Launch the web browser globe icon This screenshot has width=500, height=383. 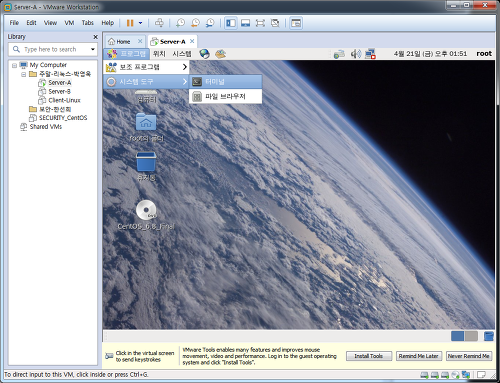click(x=204, y=54)
